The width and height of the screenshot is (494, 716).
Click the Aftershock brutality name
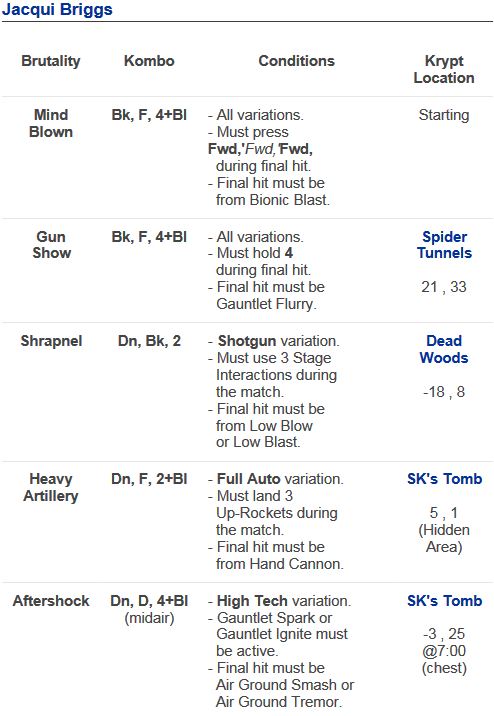pos(51,601)
